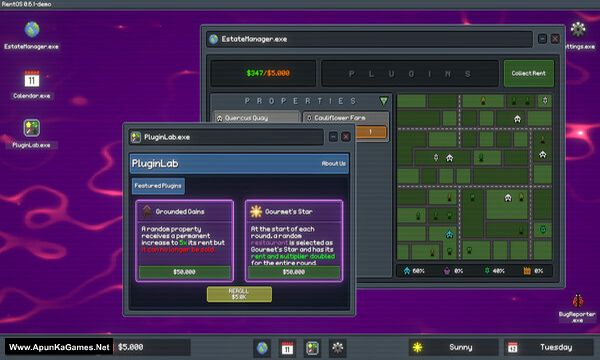The width and height of the screenshot is (600, 360).
Task: Click the 60% value in map stats bar
Action: click(418, 271)
